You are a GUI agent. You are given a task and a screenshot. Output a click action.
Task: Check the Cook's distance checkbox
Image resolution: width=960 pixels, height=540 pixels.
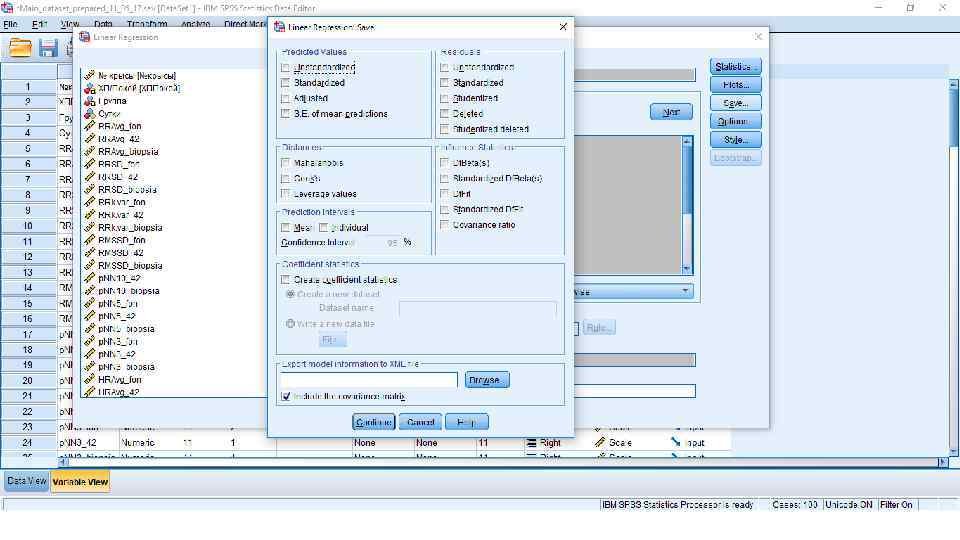pos(285,179)
